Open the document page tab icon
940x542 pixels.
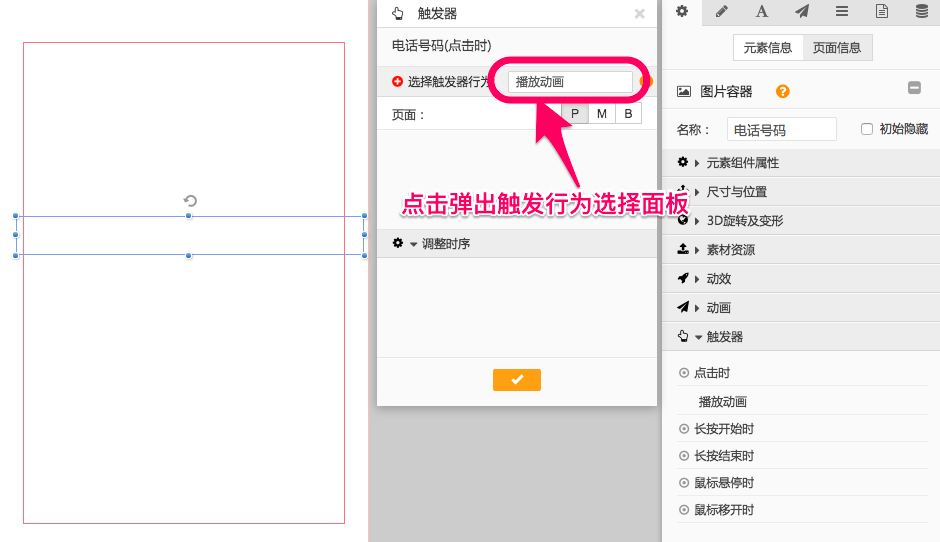(x=882, y=11)
